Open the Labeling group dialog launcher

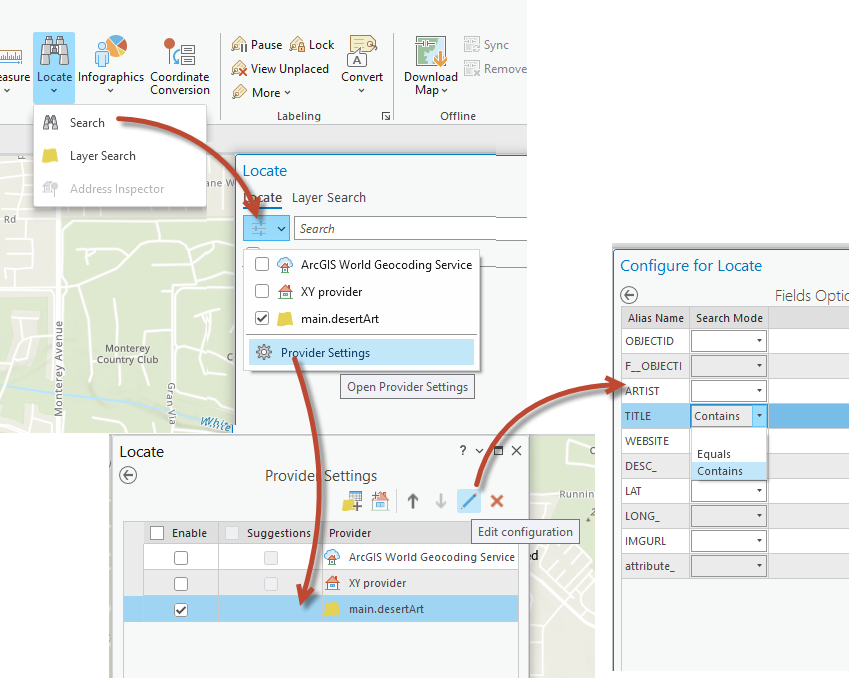(386, 116)
